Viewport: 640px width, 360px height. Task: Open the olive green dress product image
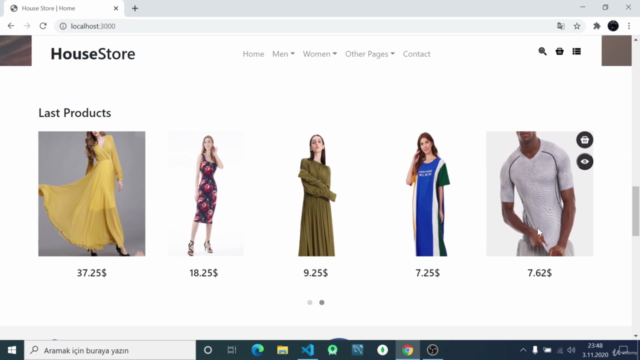tap(316, 194)
